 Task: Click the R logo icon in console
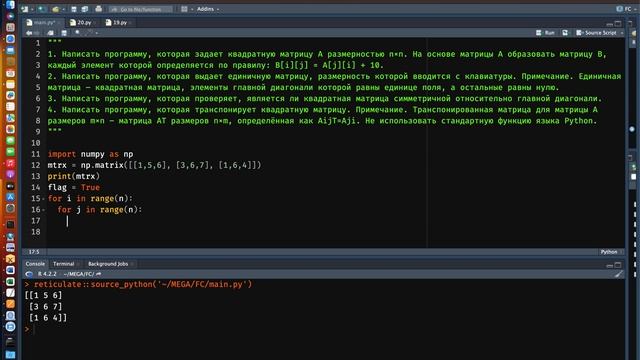29,274
